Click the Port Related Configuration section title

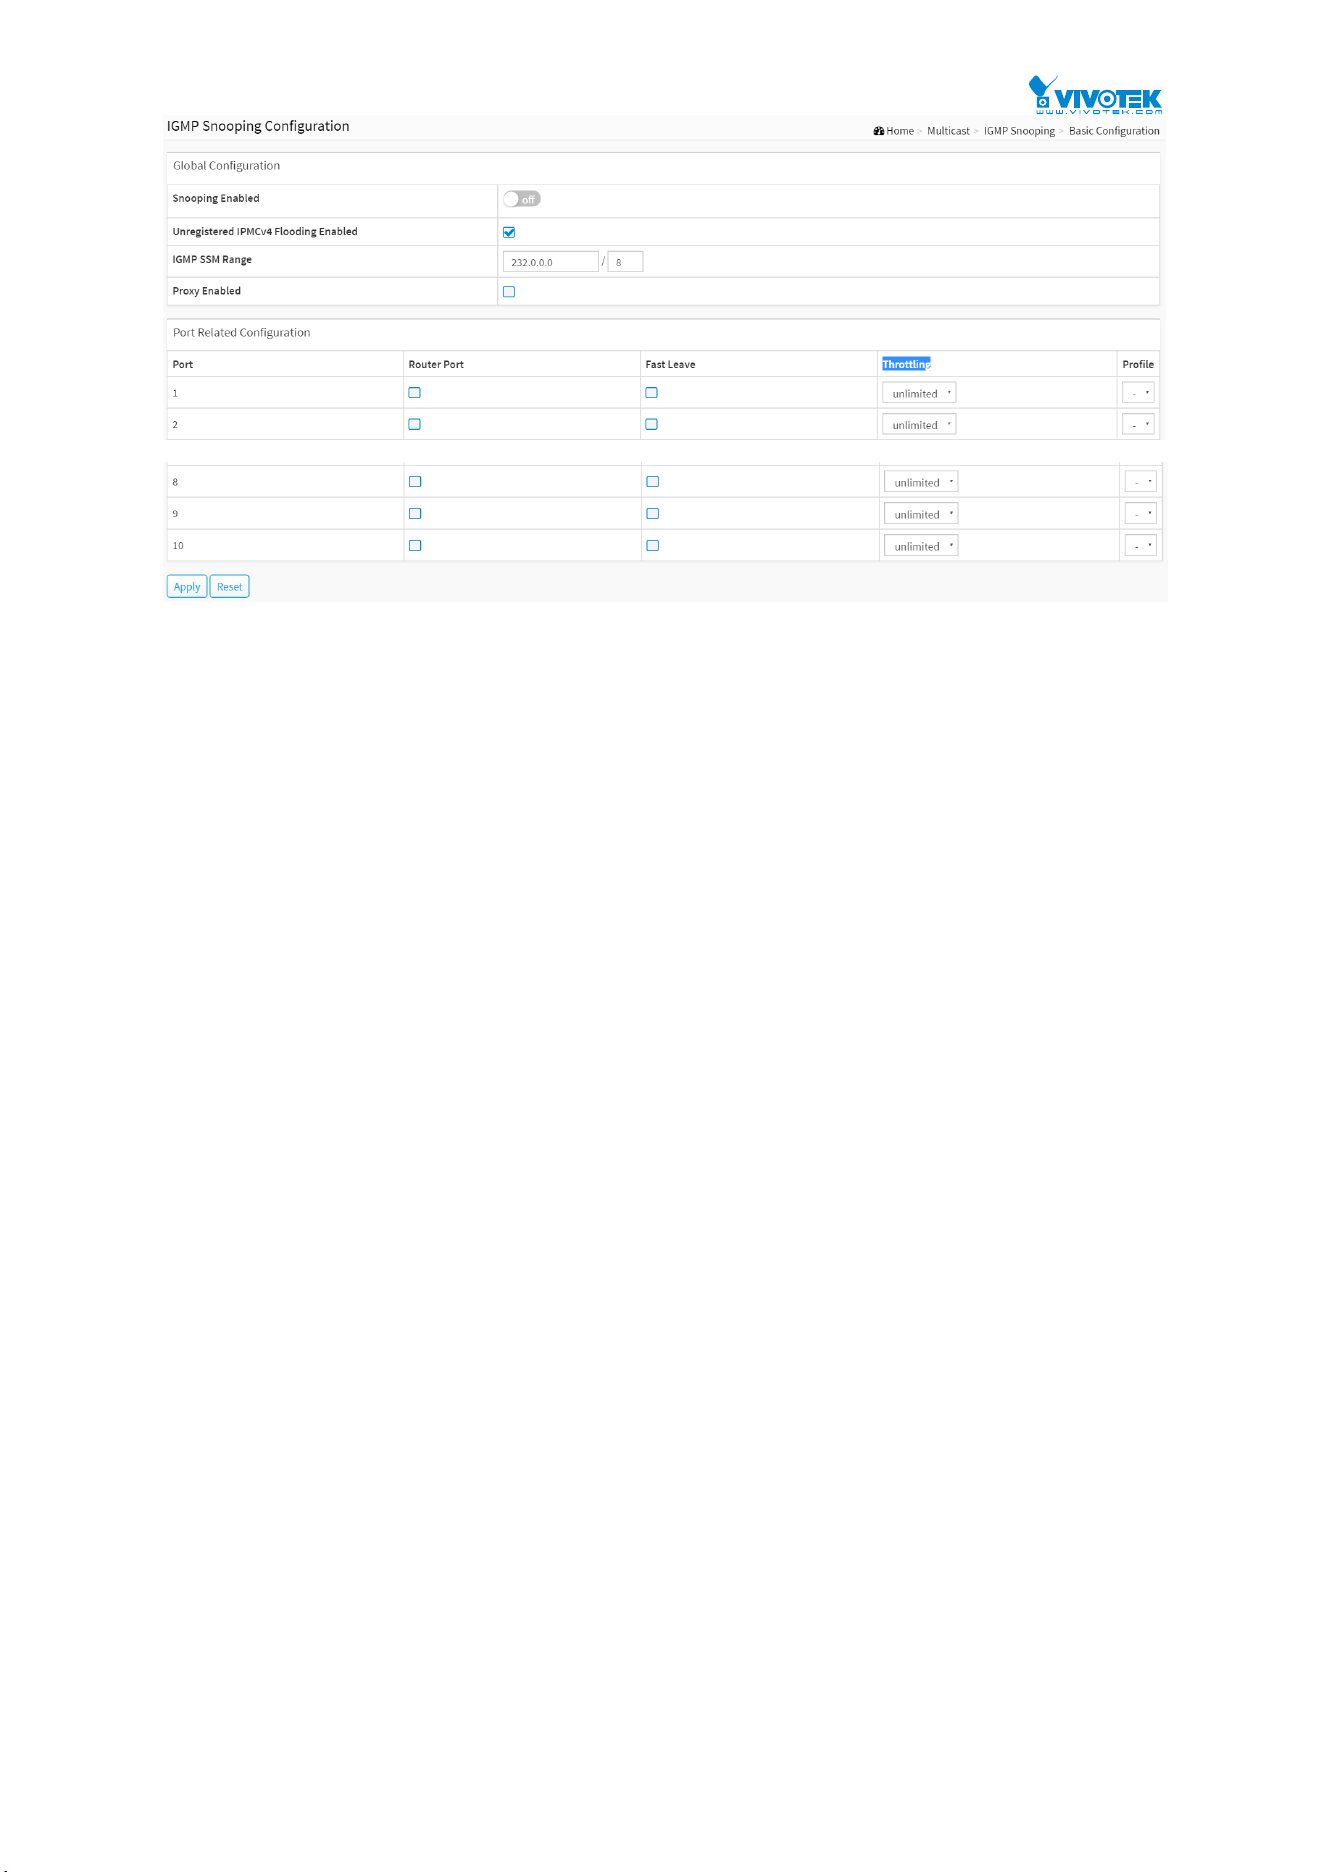coord(242,333)
